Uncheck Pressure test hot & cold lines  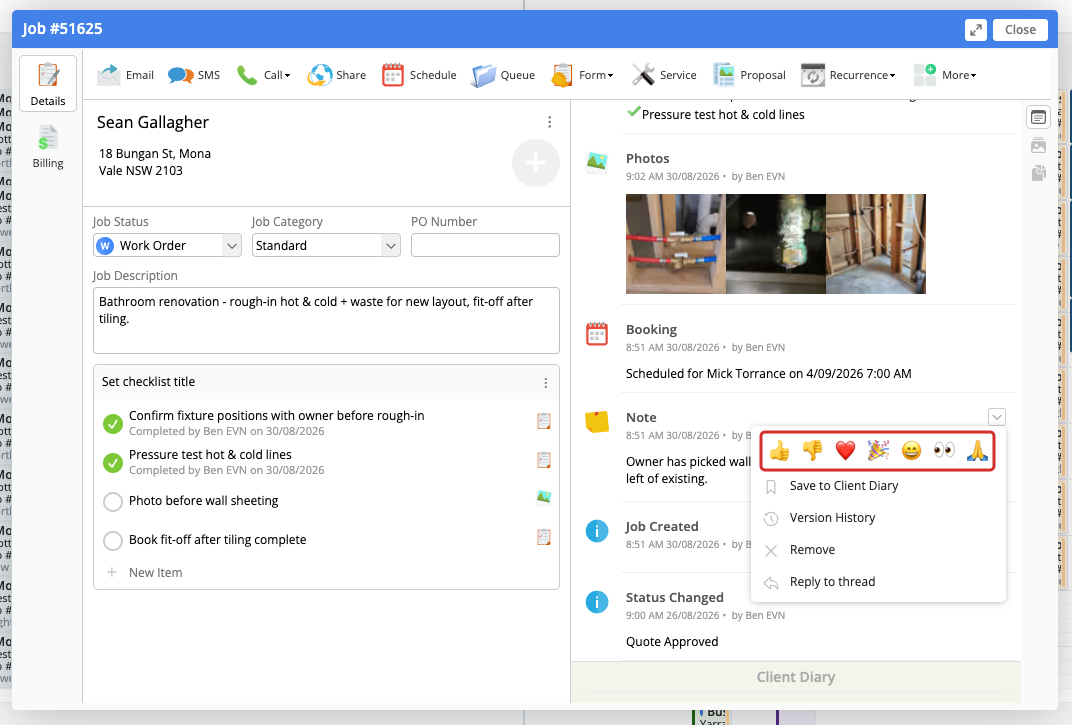pyautogui.click(x=113, y=463)
